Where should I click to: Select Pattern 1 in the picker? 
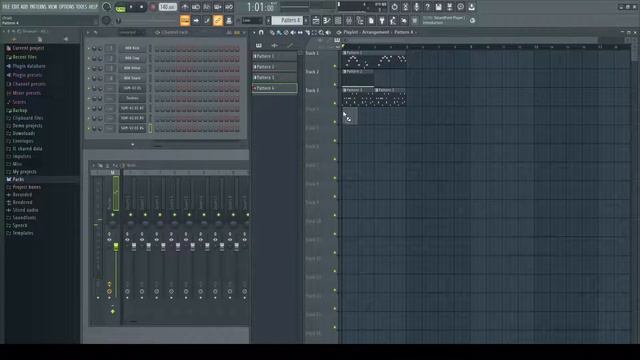275,56
